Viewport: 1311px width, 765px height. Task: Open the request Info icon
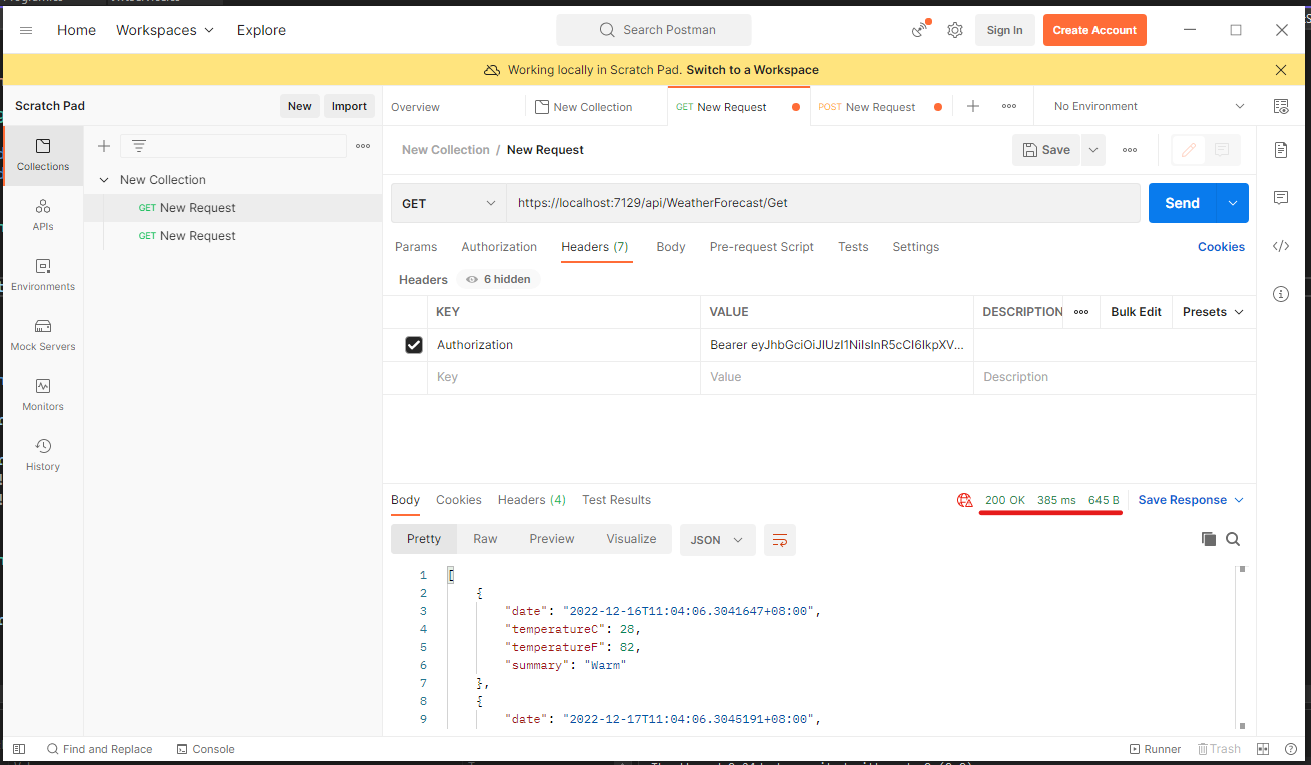[1281, 294]
